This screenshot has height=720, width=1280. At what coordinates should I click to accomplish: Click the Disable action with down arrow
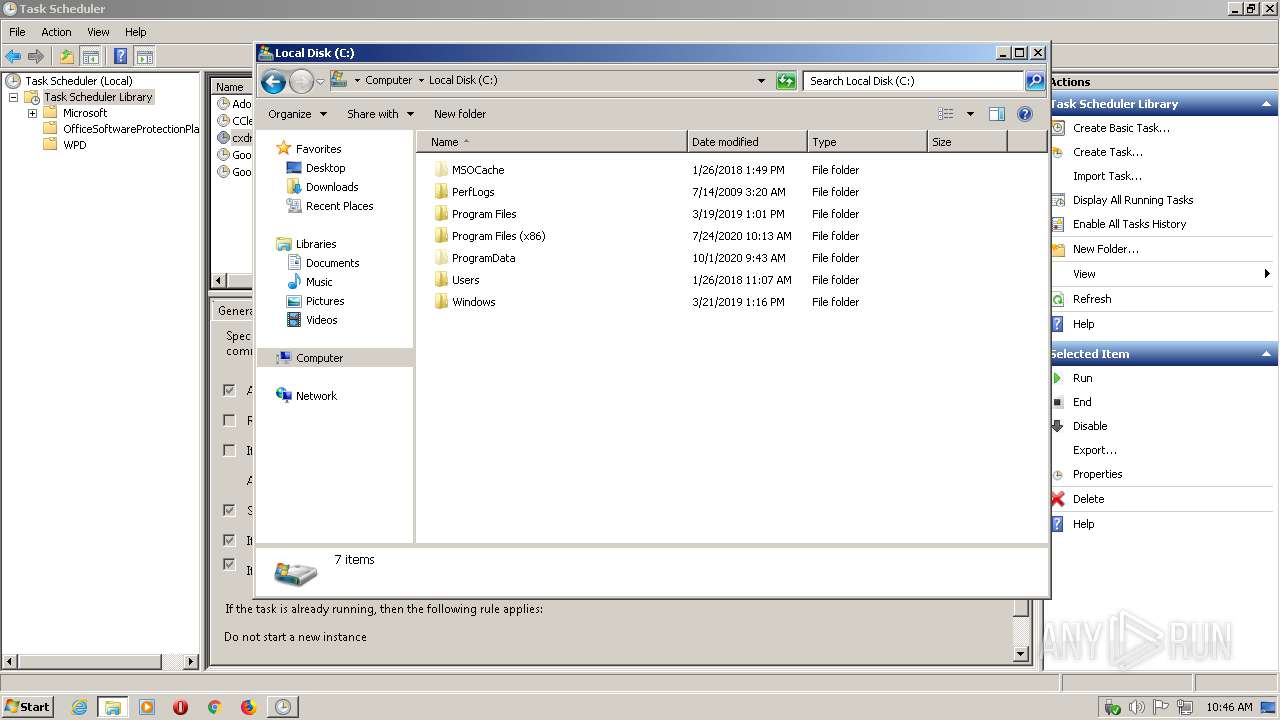[x=1090, y=426]
